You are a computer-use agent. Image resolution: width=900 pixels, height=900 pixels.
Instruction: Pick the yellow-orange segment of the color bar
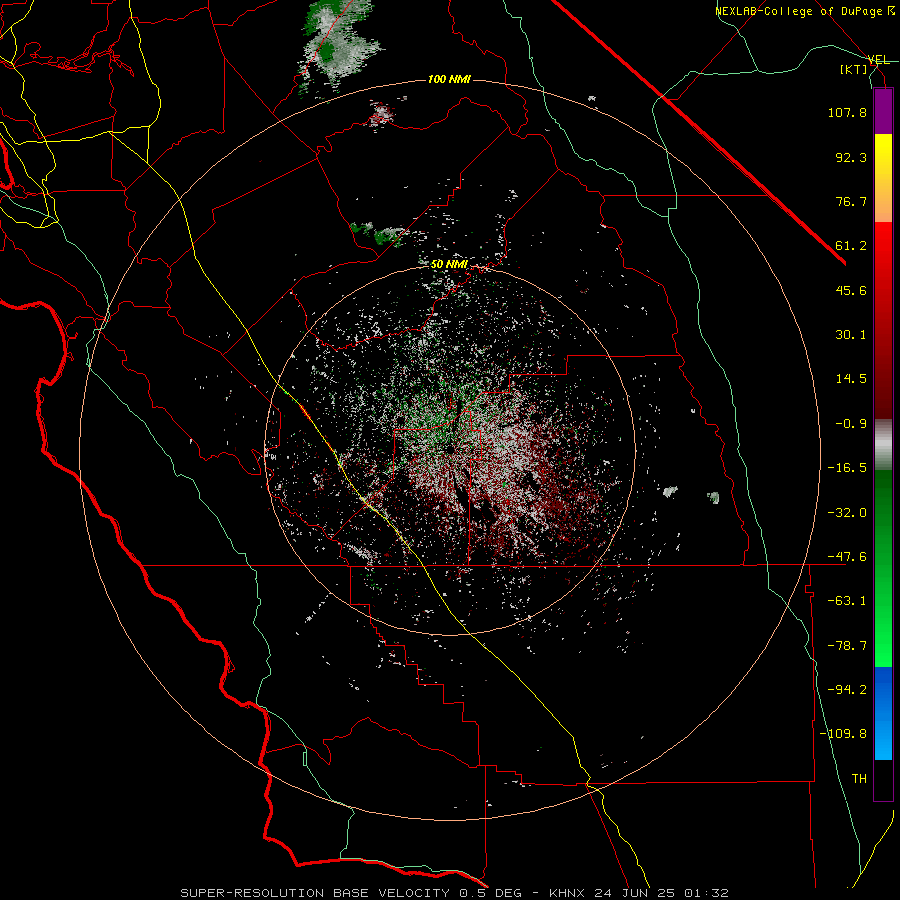(x=883, y=178)
